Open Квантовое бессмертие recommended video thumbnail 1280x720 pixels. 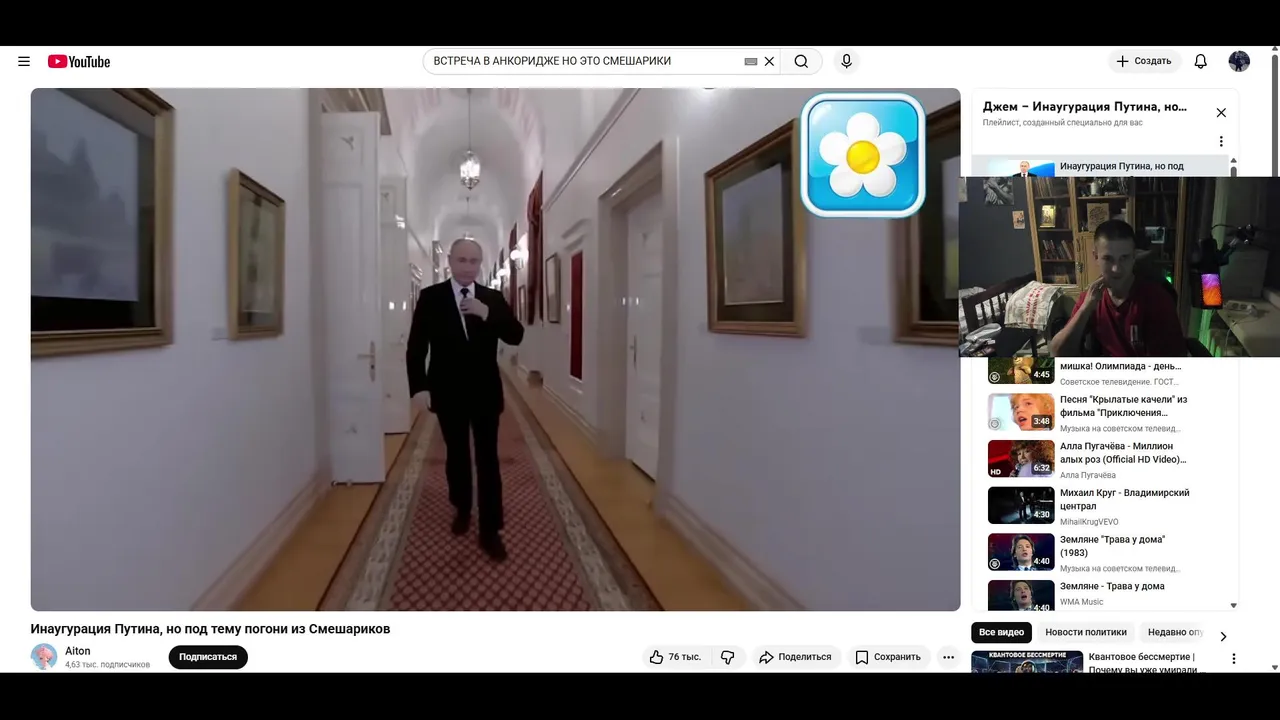[x=1027, y=662]
